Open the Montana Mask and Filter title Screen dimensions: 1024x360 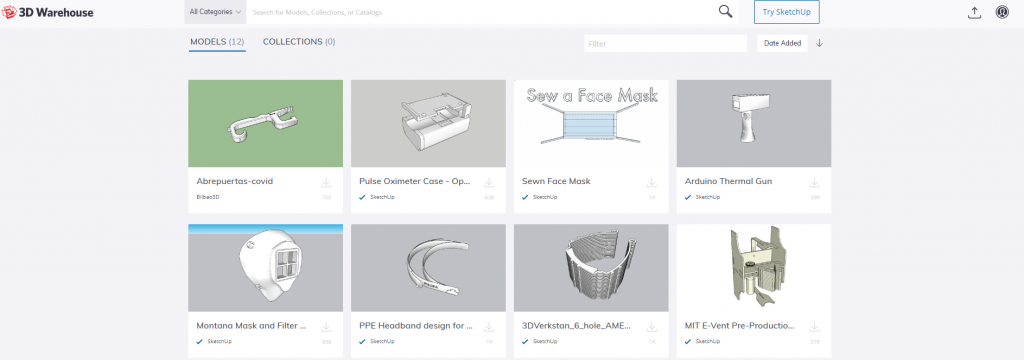(x=251, y=325)
